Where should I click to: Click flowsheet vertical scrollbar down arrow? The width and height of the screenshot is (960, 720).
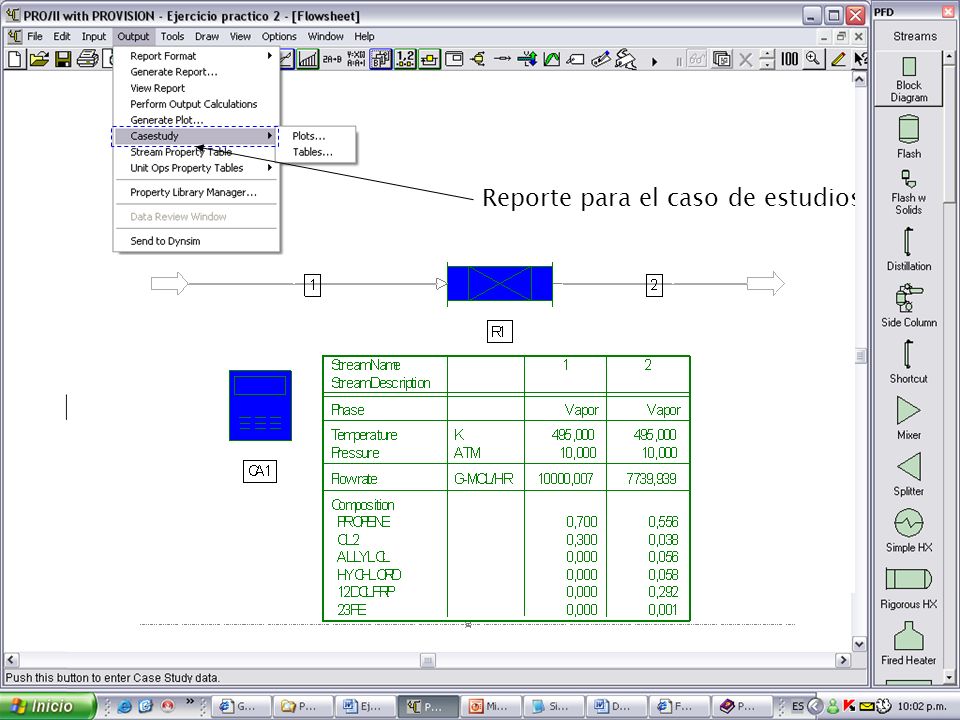pos(859,644)
